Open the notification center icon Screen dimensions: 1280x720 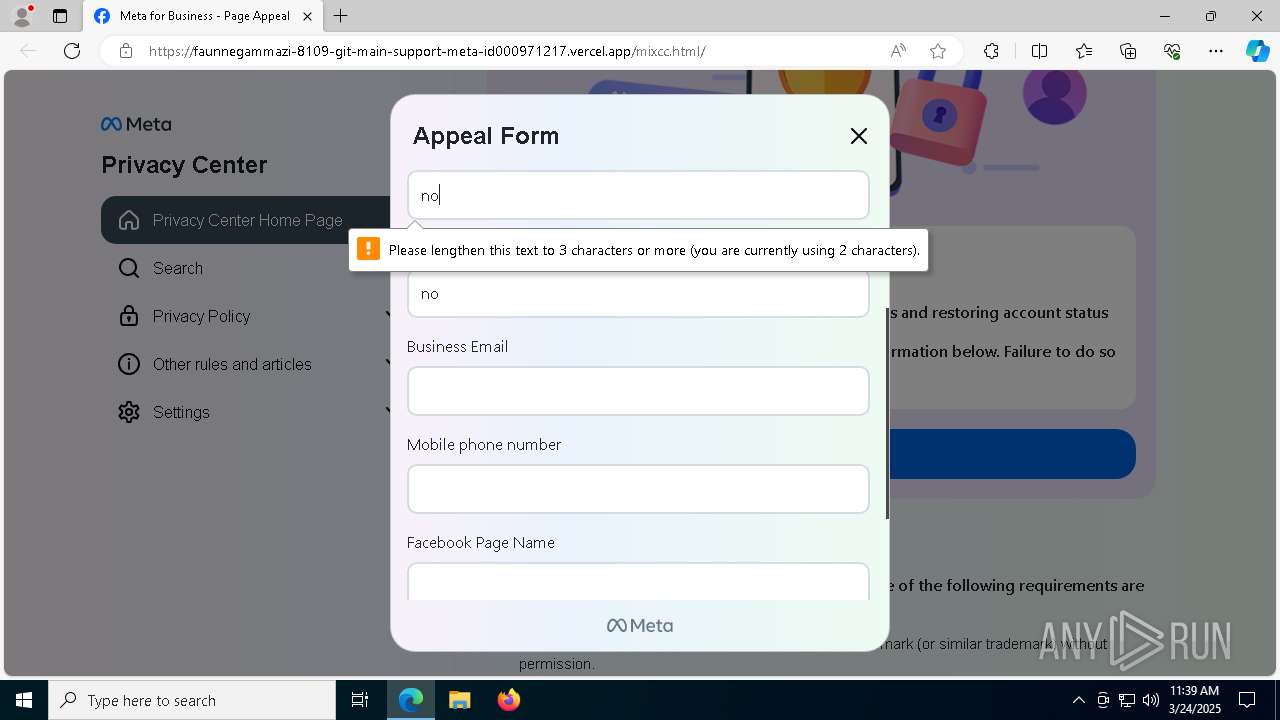click(1247, 700)
